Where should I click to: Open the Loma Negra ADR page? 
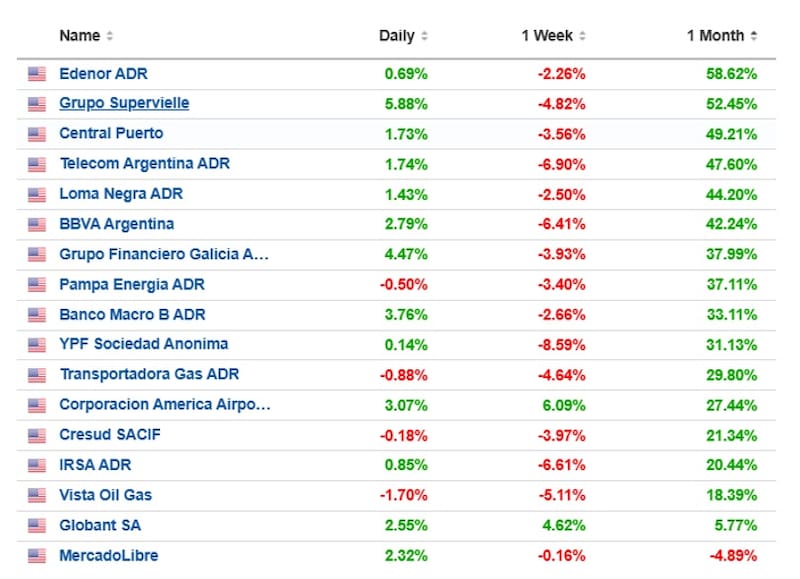(121, 194)
